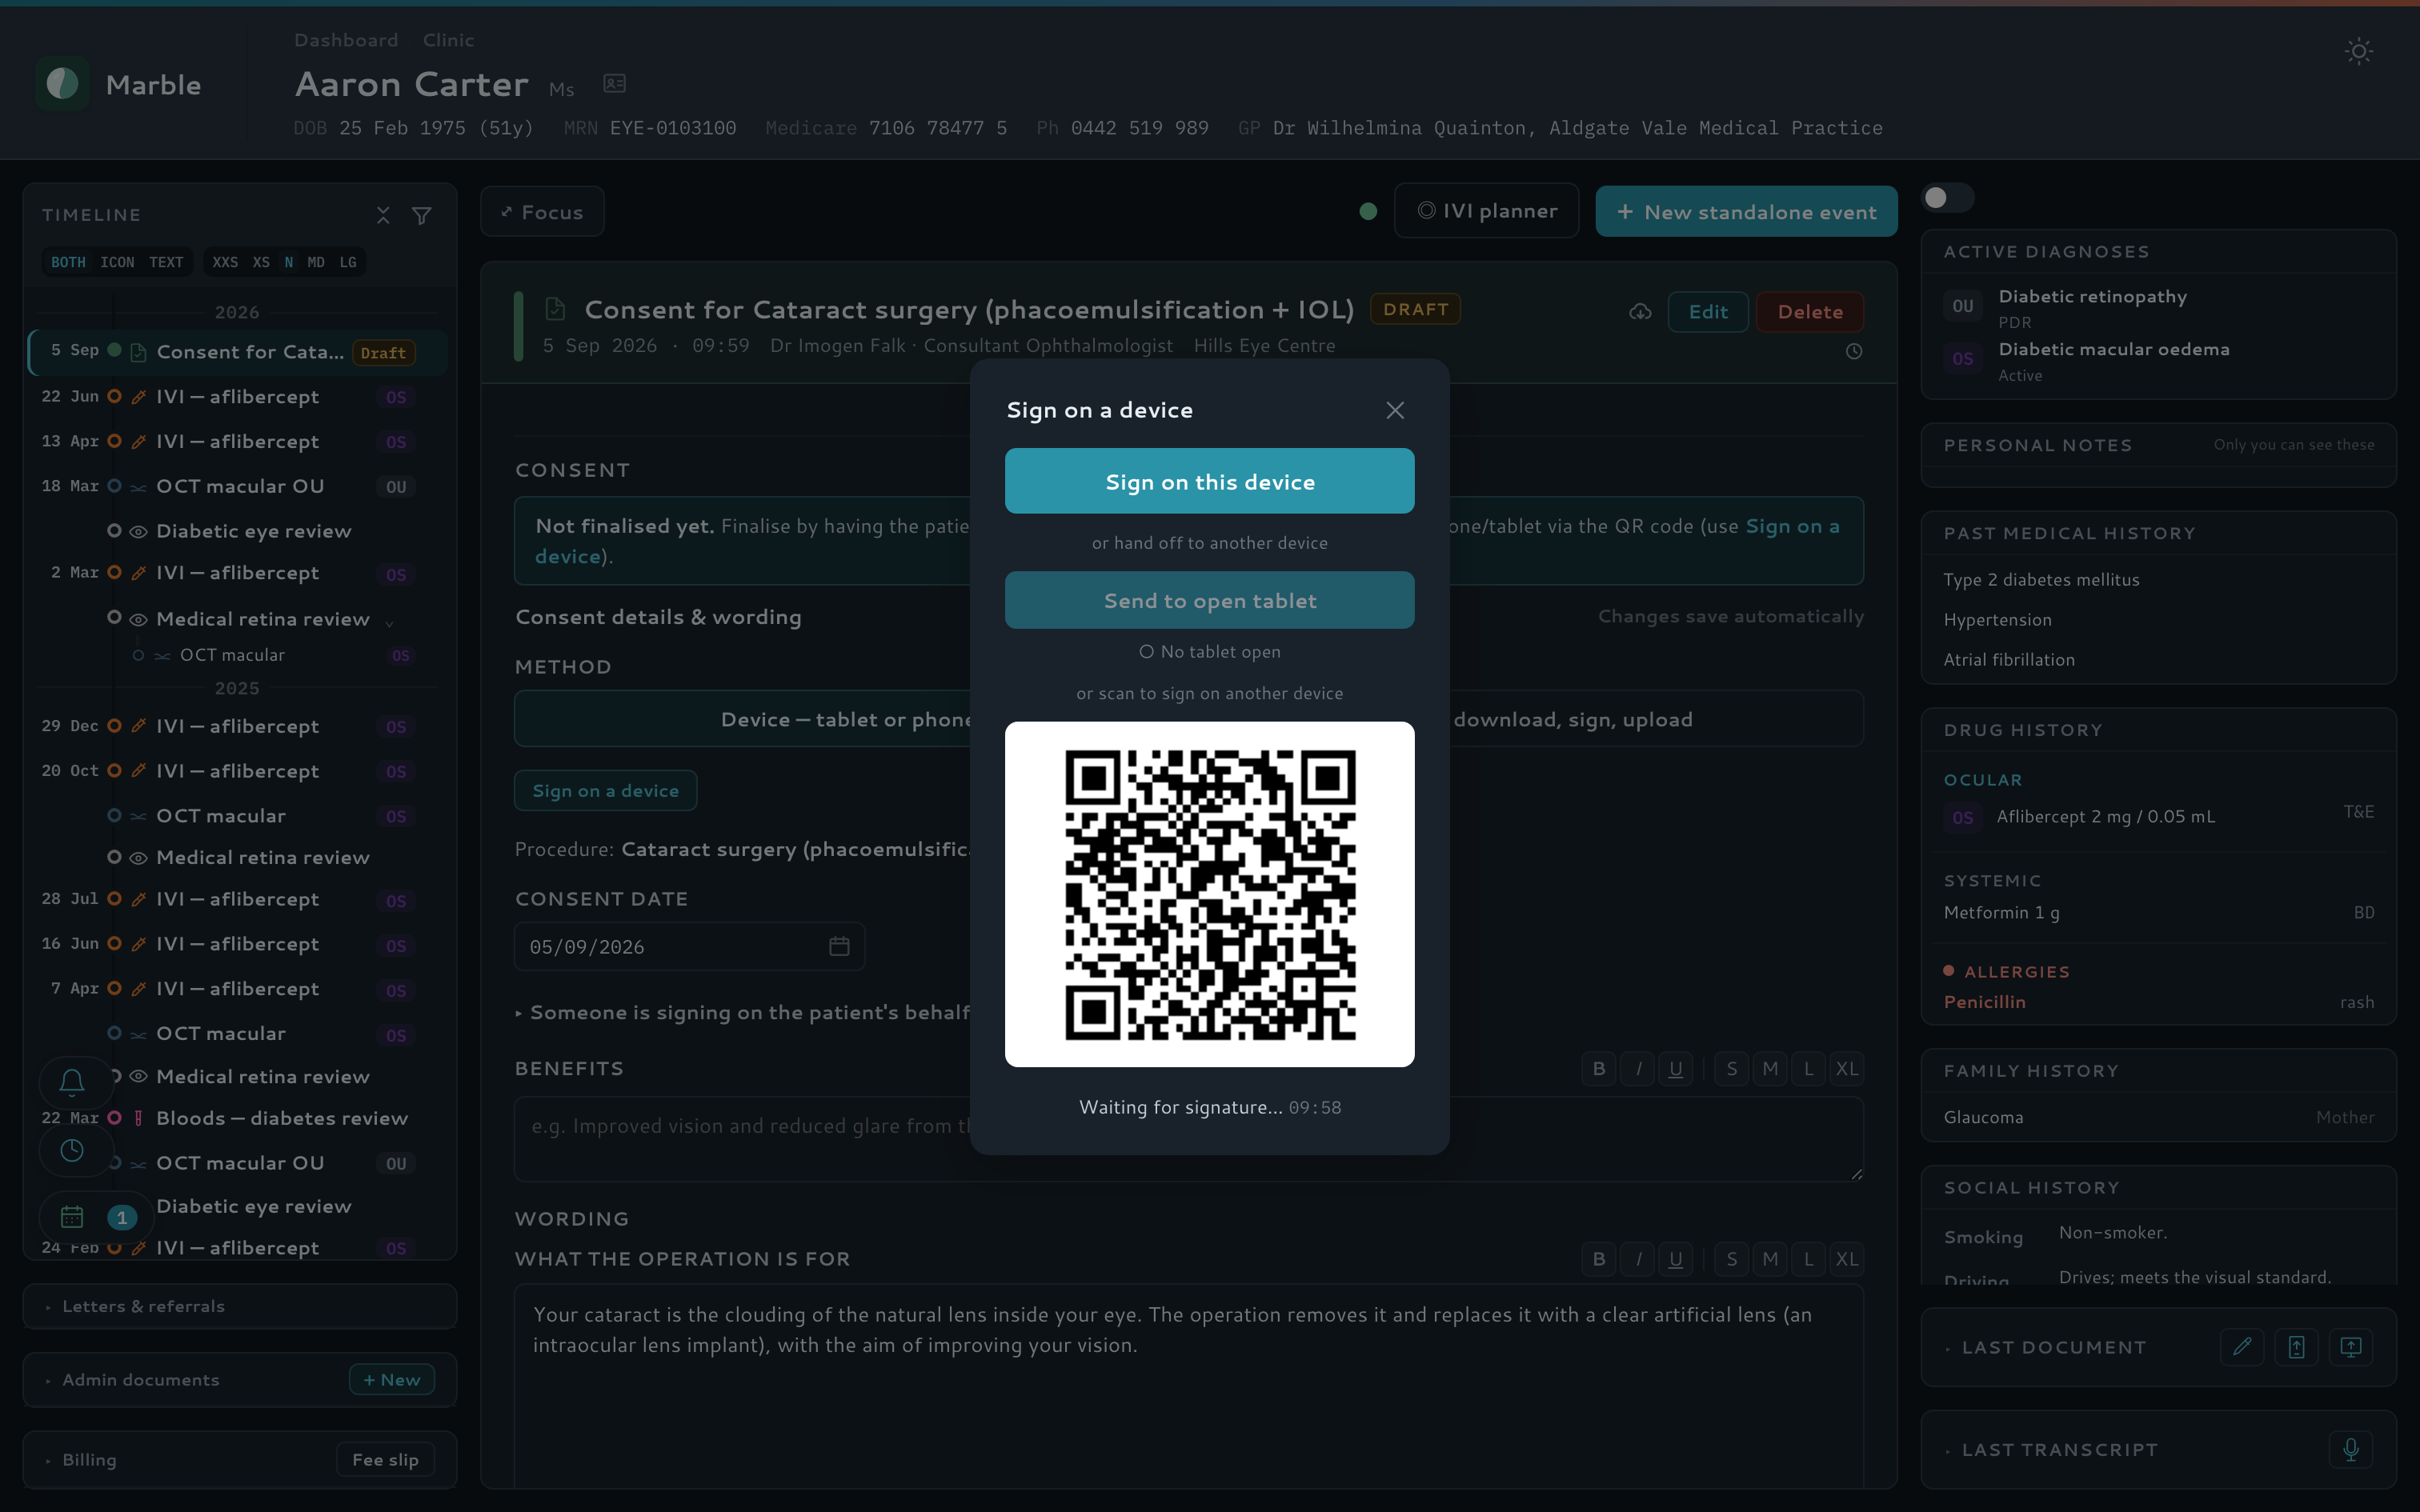This screenshot has width=2420, height=1512.
Task: Toggle Bold in Benefits toolbar
Action: [1599, 1069]
